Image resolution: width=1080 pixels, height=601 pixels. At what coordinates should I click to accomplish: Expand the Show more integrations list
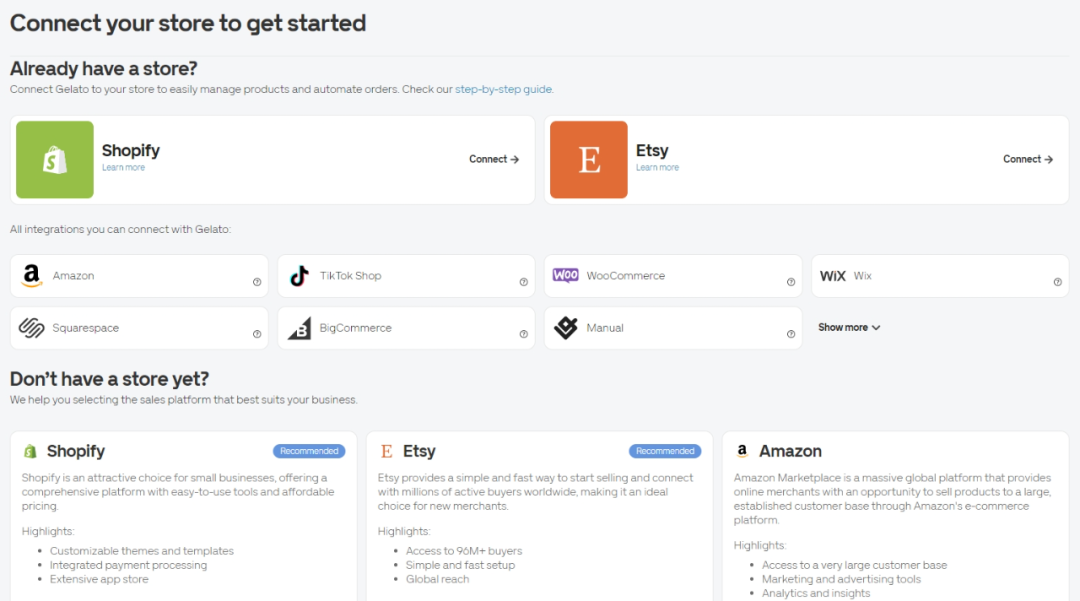(x=849, y=327)
